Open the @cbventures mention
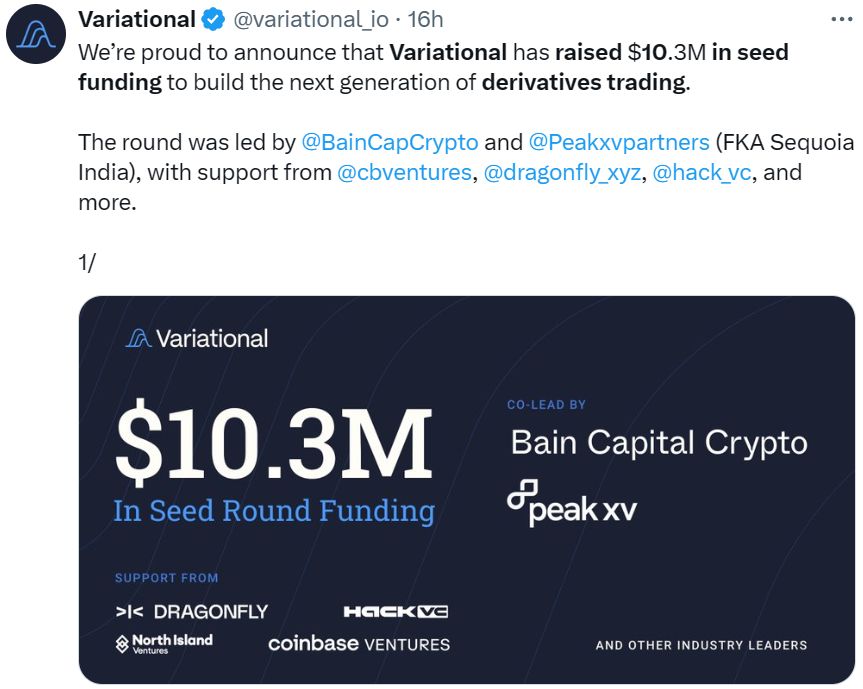Image resolution: width=863 pixels, height=689 pixels. (404, 172)
